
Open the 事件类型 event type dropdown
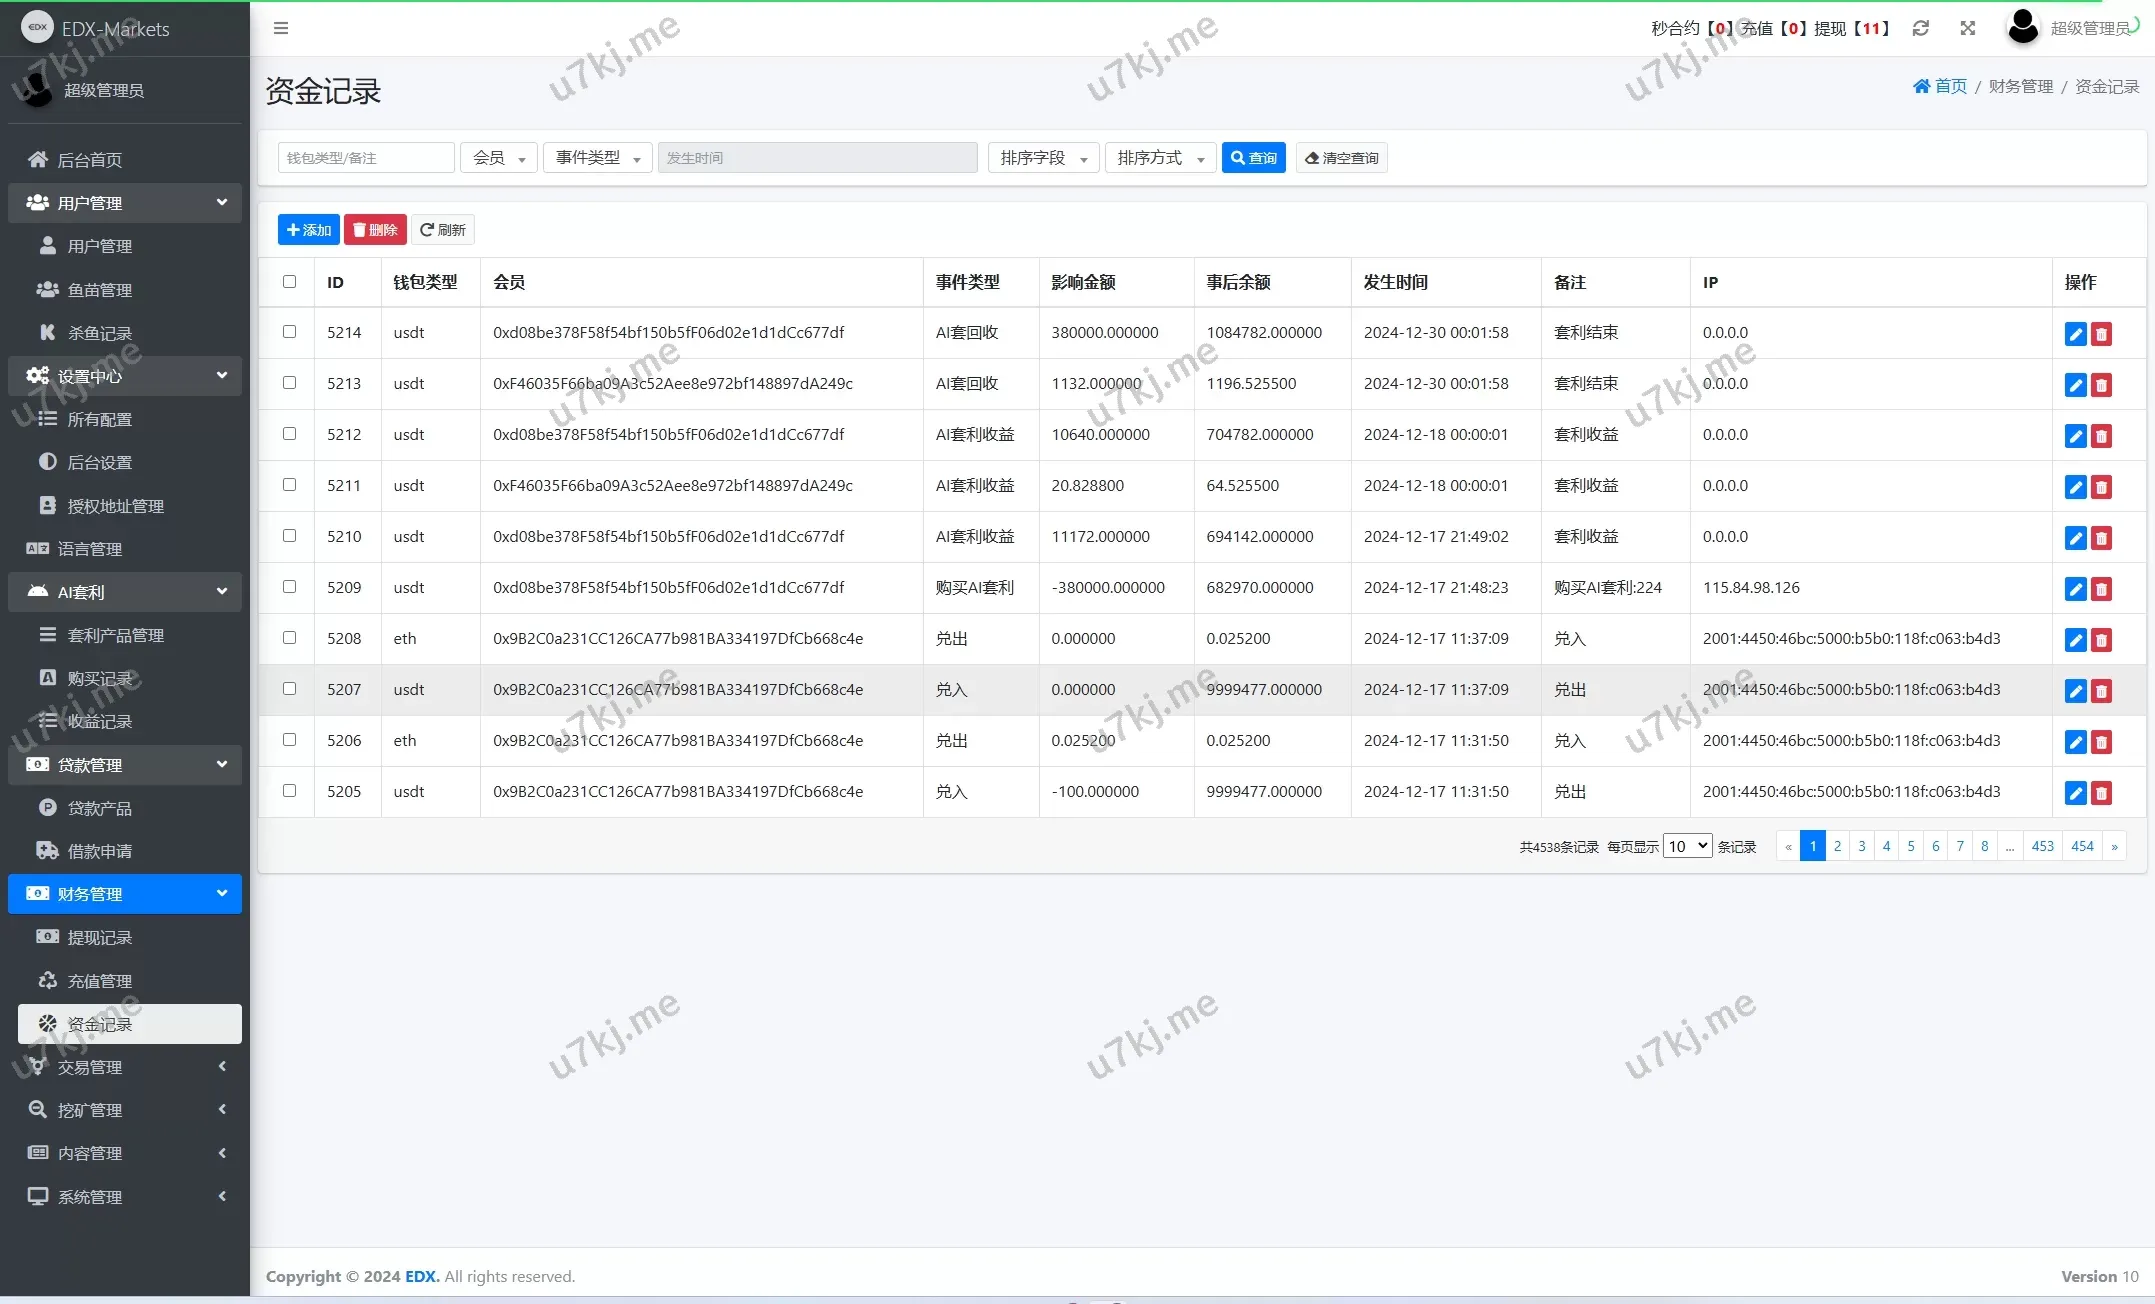tap(597, 158)
